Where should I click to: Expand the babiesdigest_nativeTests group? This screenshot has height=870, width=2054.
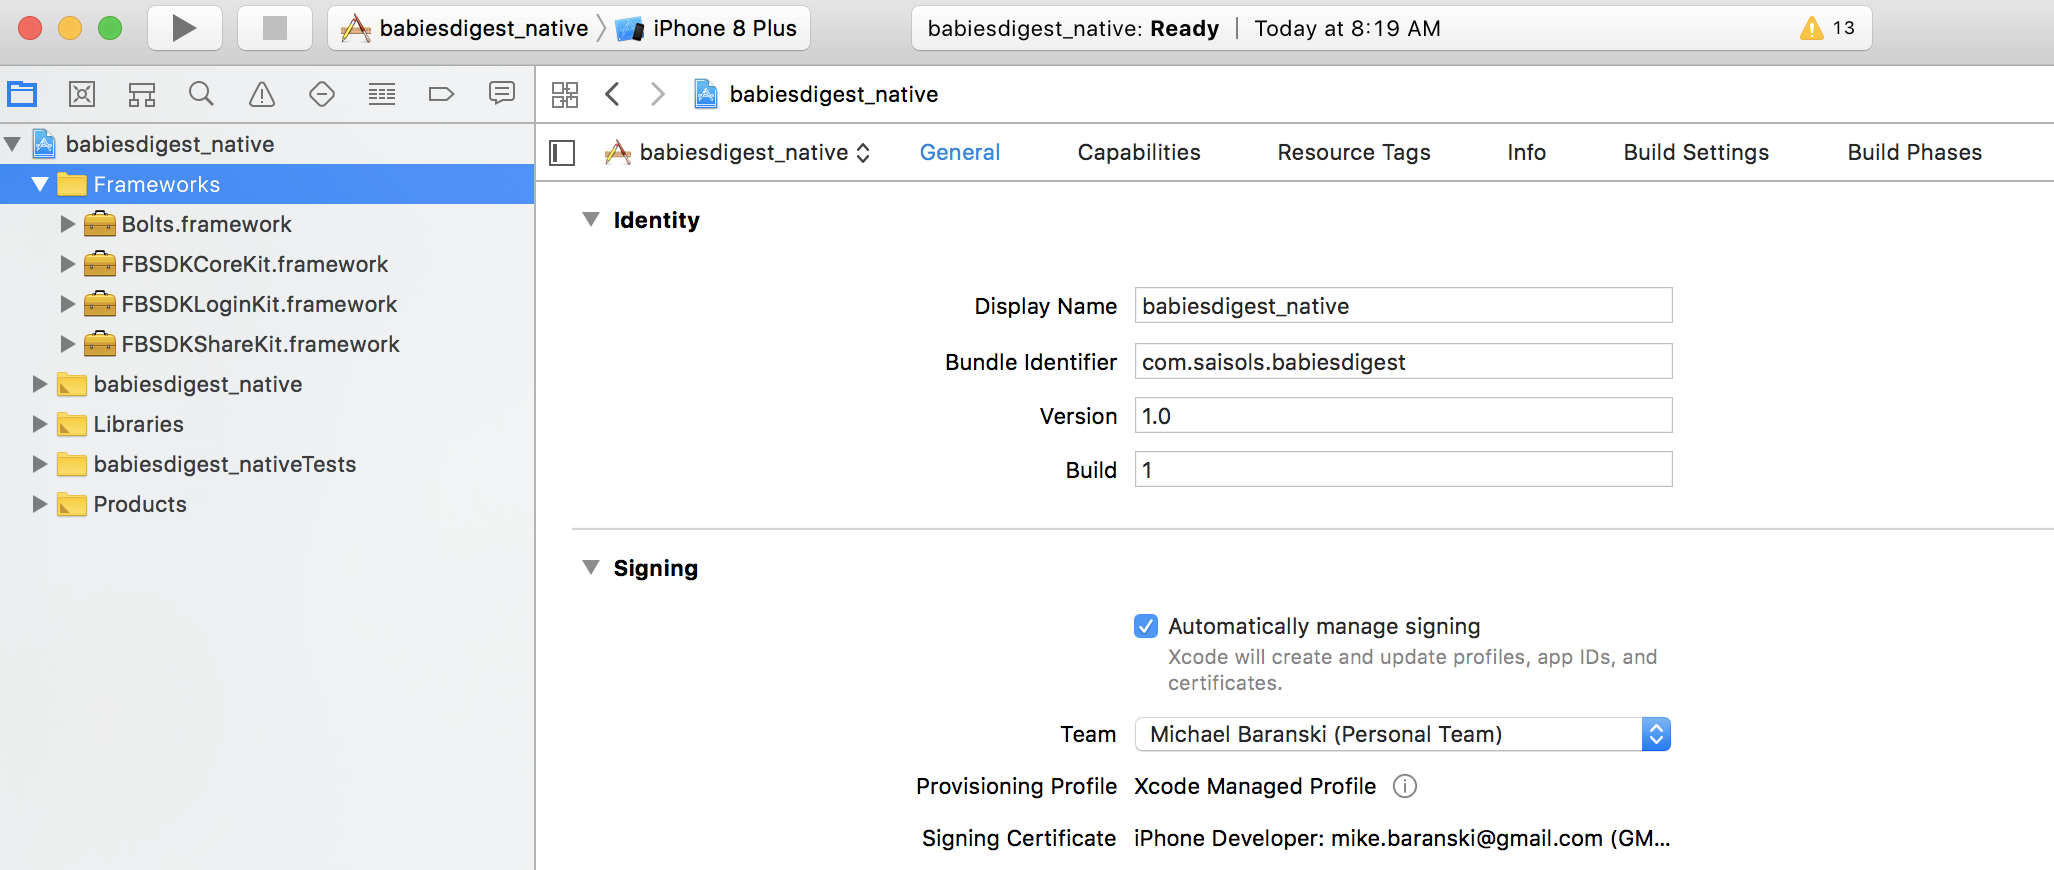click(40, 464)
